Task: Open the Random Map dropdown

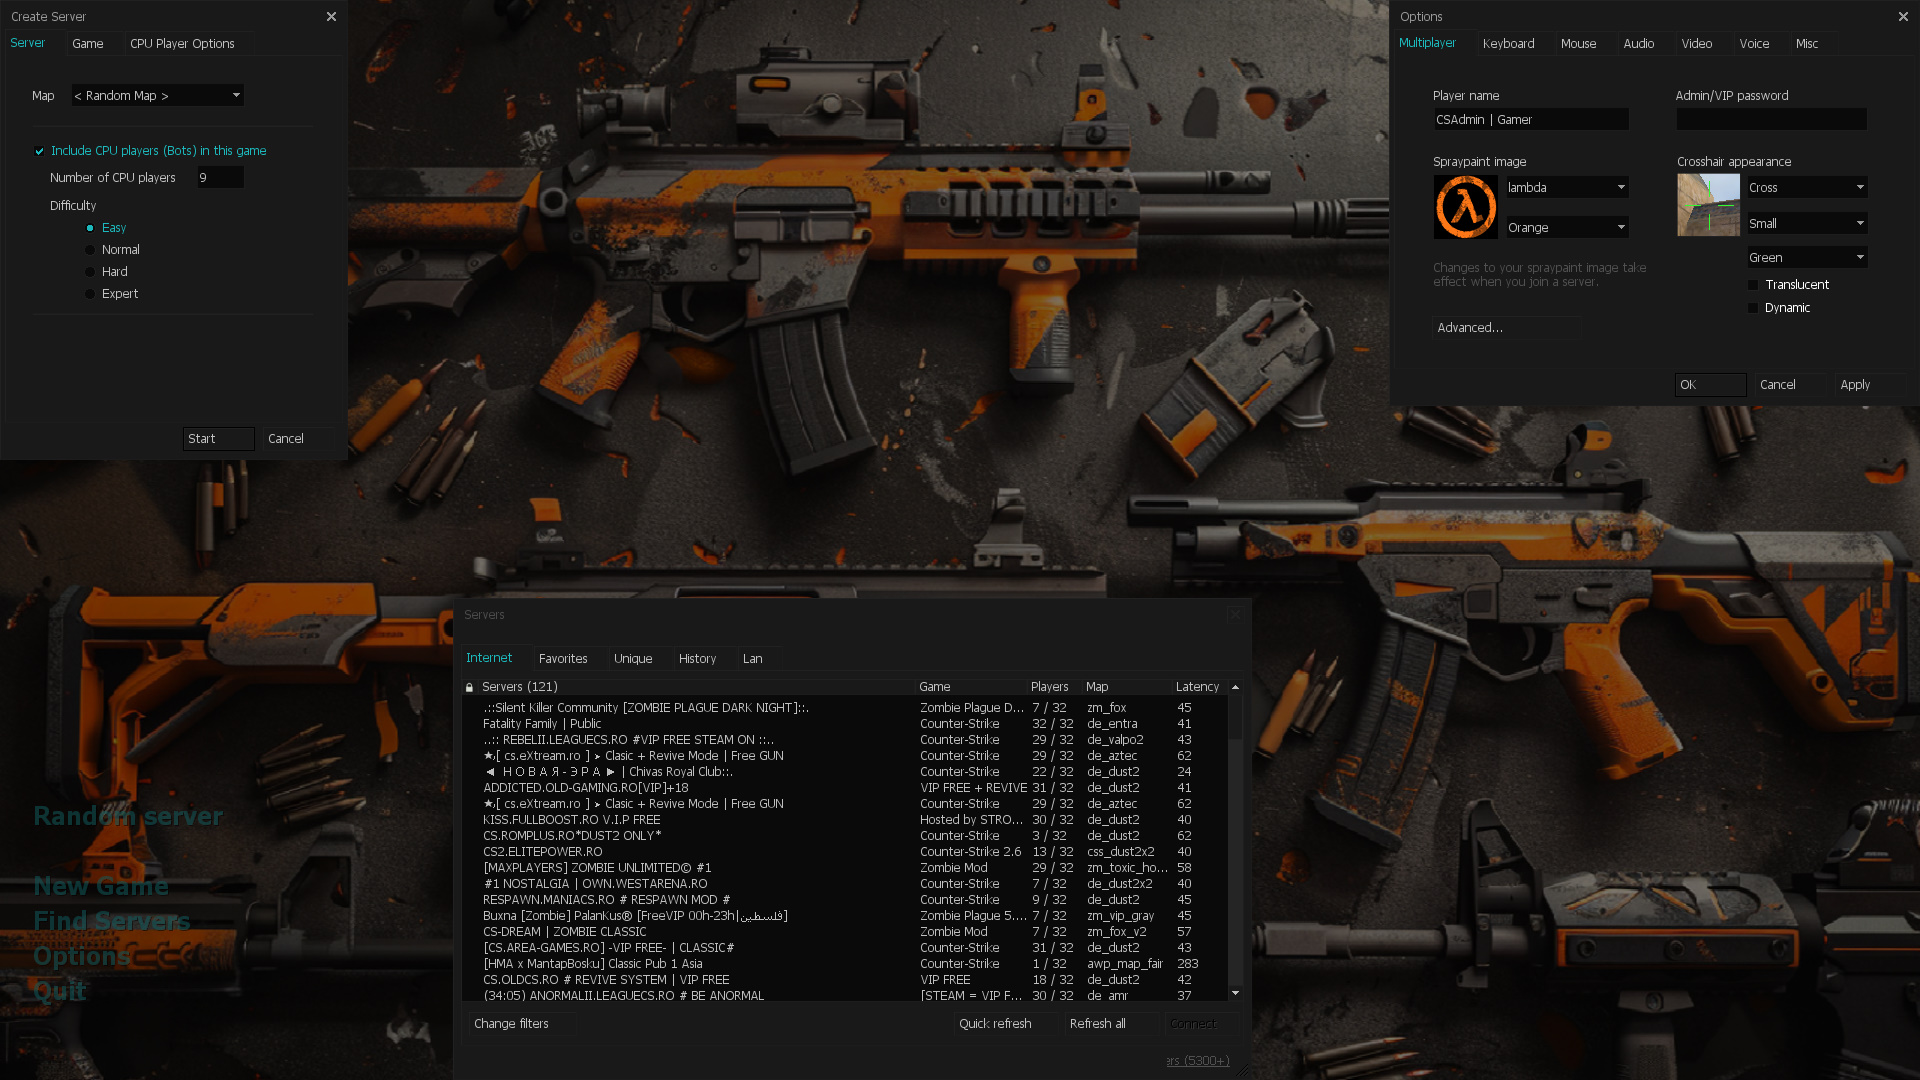Action: pyautogui.click(x=157, y=96)
